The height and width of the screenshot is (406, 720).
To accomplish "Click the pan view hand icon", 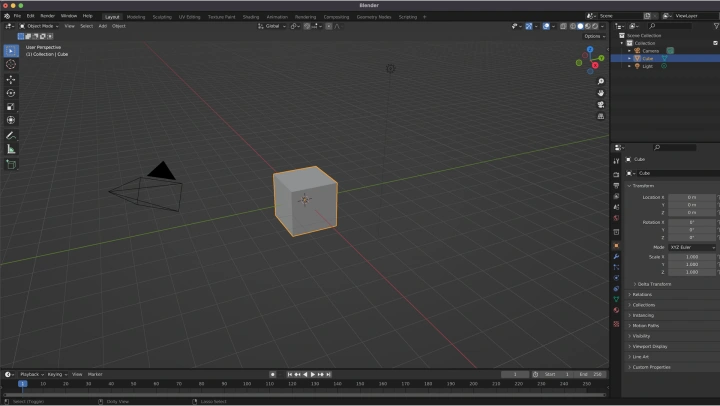I will point(601,93).
